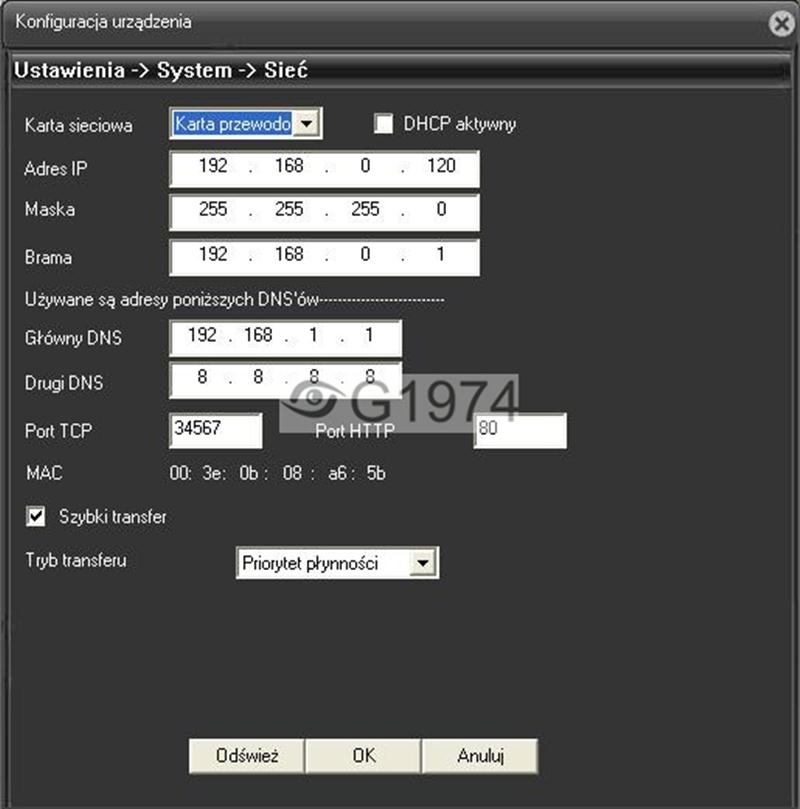Click the third octet of Główny DNS

coord(313,335)
